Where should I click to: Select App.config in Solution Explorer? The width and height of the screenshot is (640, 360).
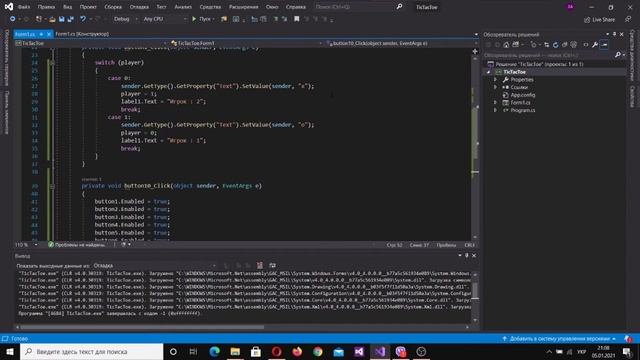pyautogui.click(x=522, y=95)
